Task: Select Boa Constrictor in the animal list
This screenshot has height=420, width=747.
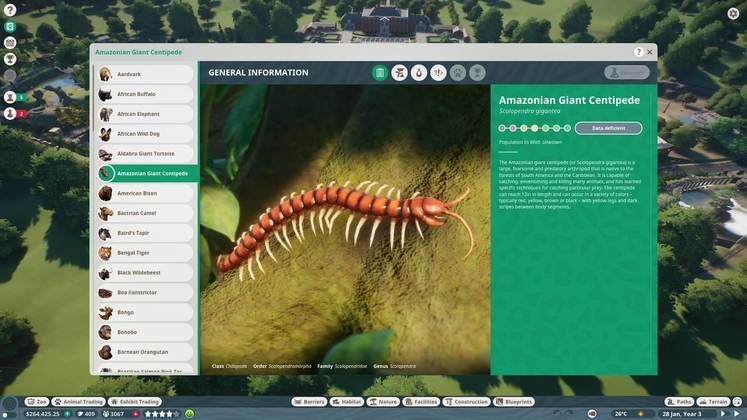Action: point(145,292)
